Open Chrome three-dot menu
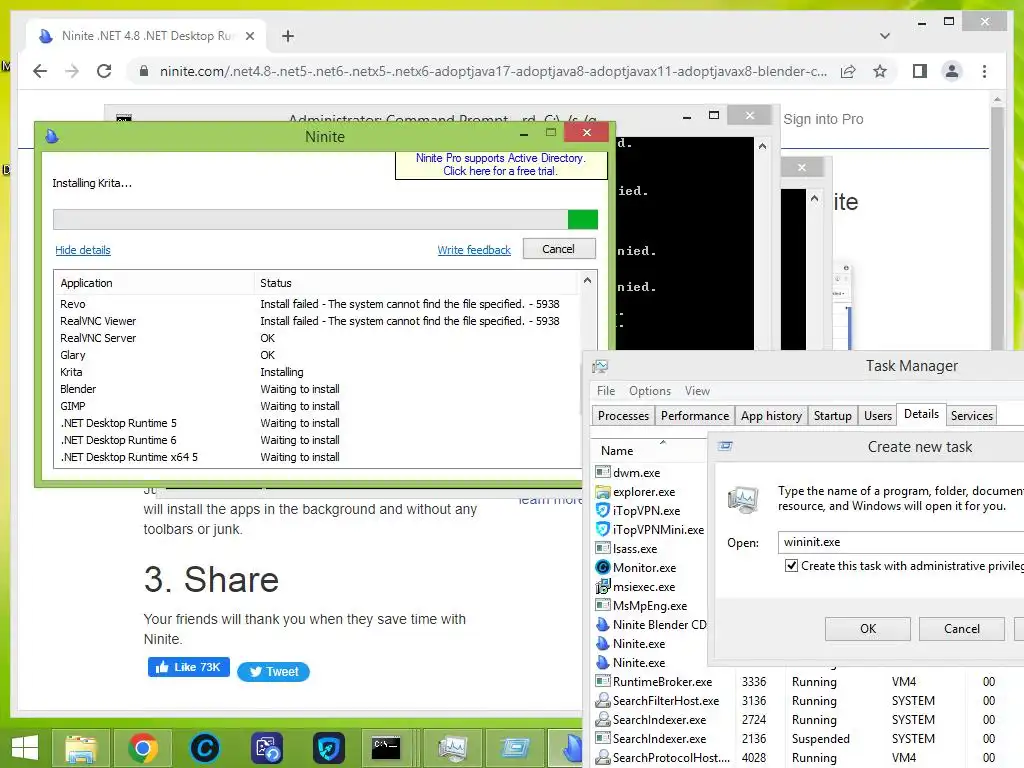Screen dimensions: 1024x768 [984, 71]
